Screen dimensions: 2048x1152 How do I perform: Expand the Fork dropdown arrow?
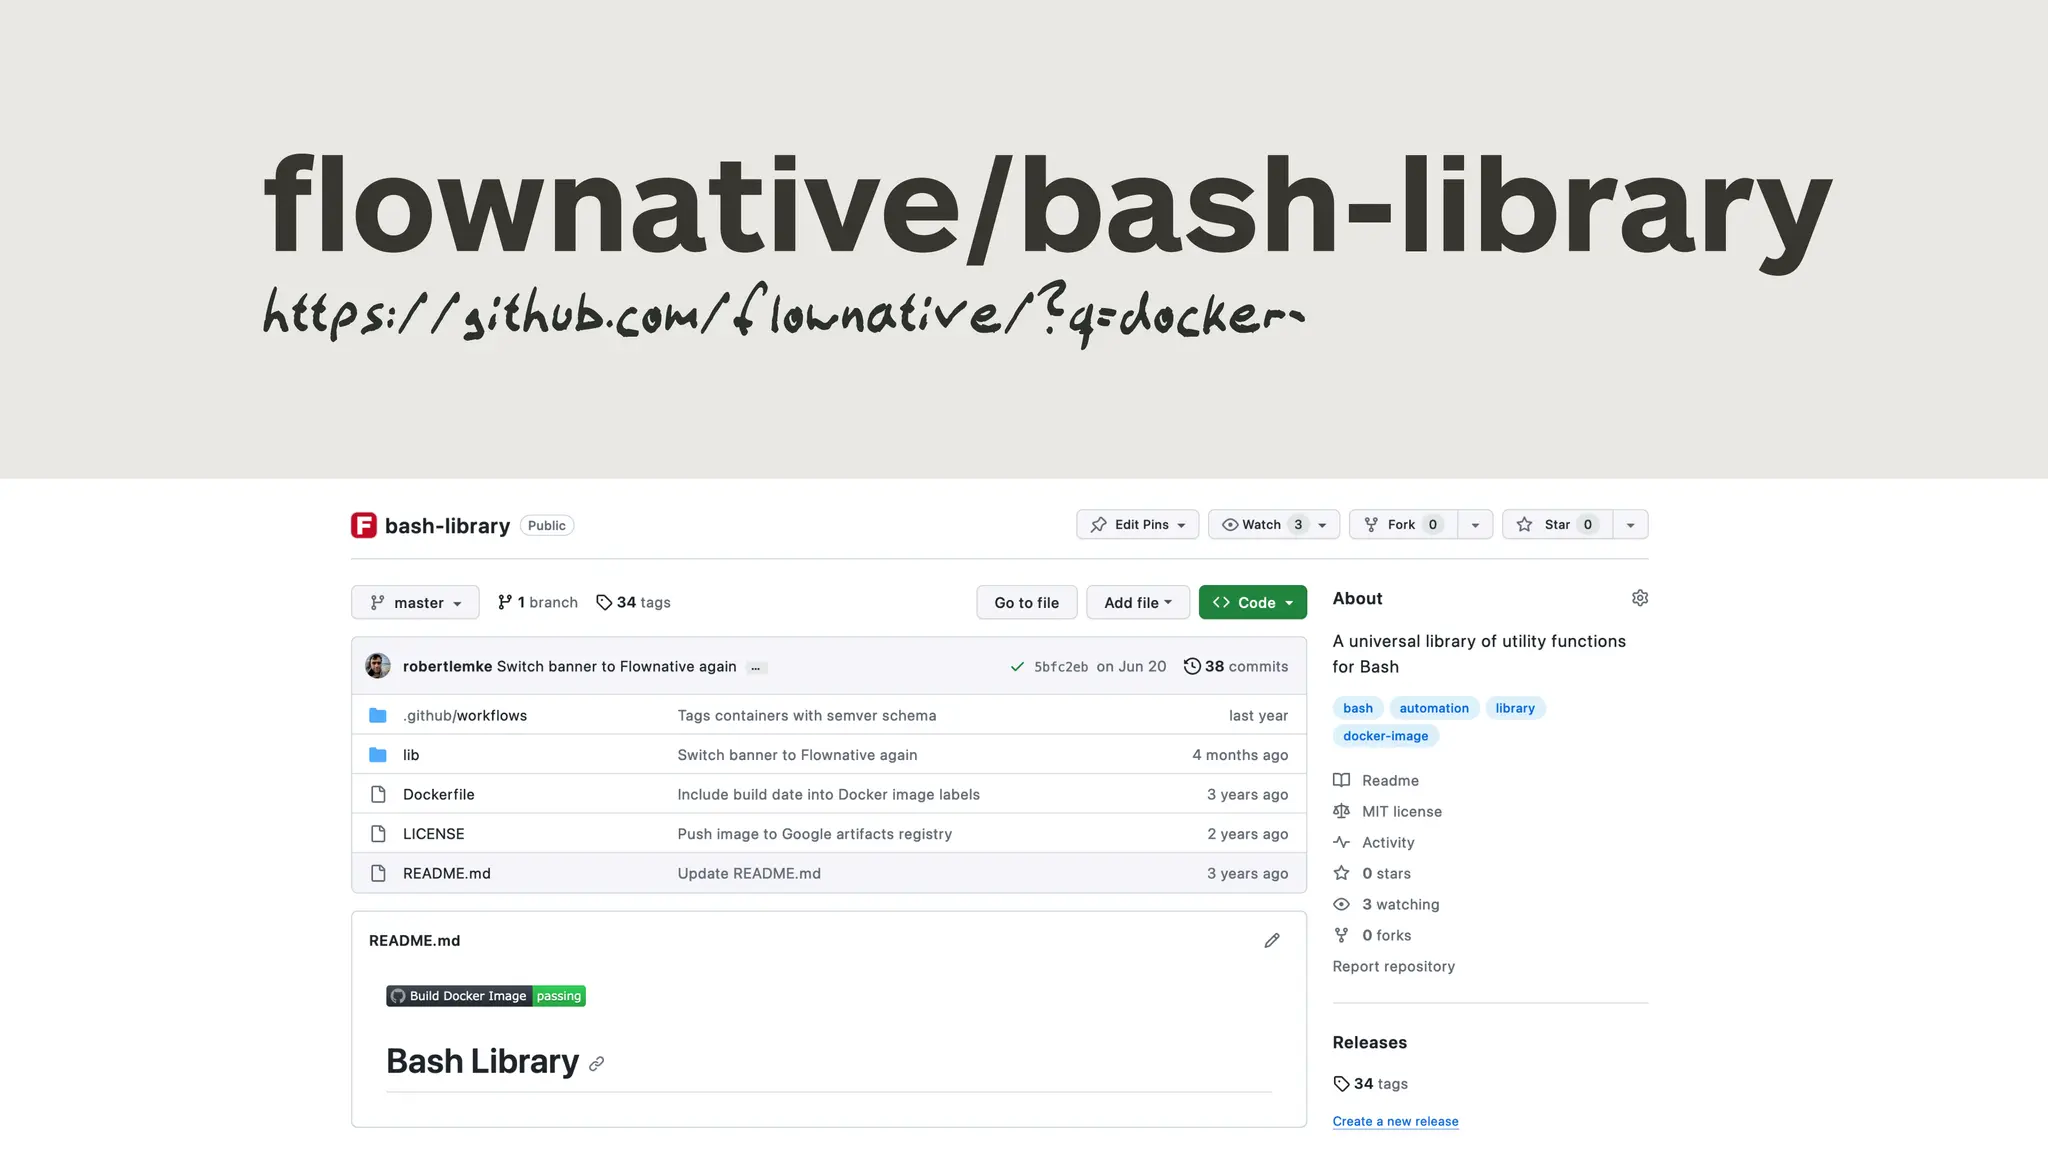click(1475, 525)
